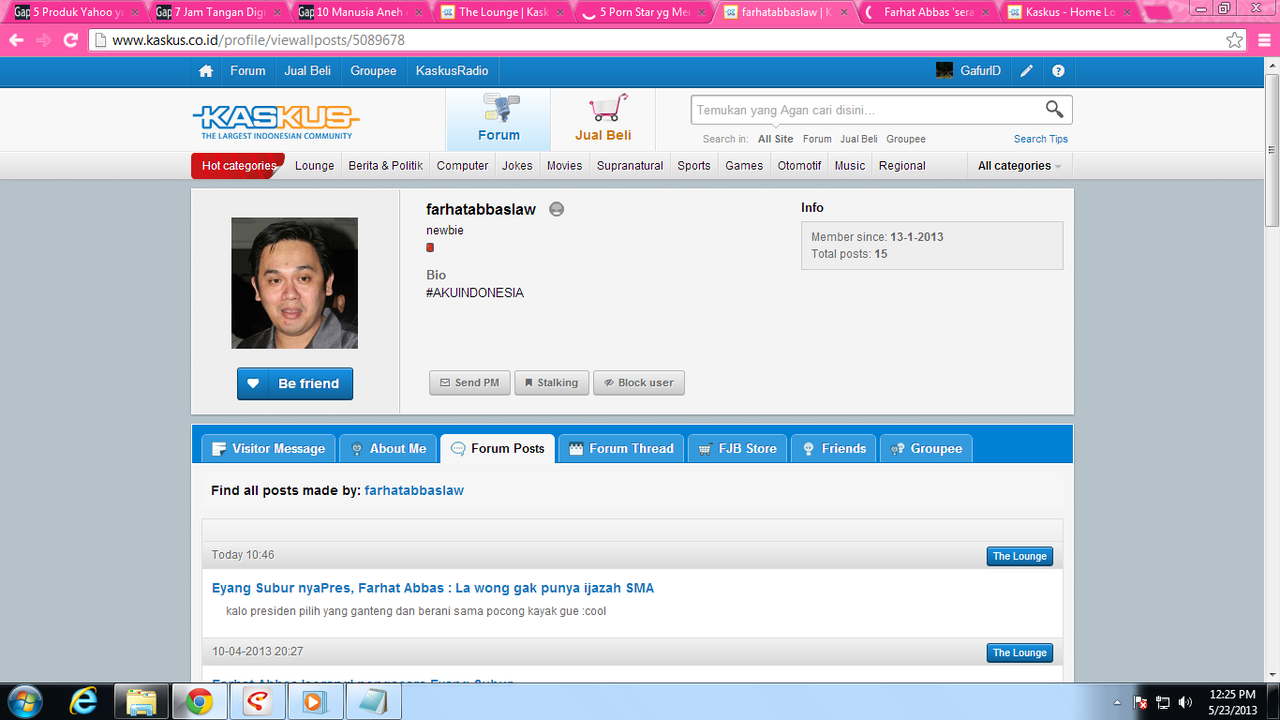
Task: Open the FJB Store tab
Action: [737, 448]
